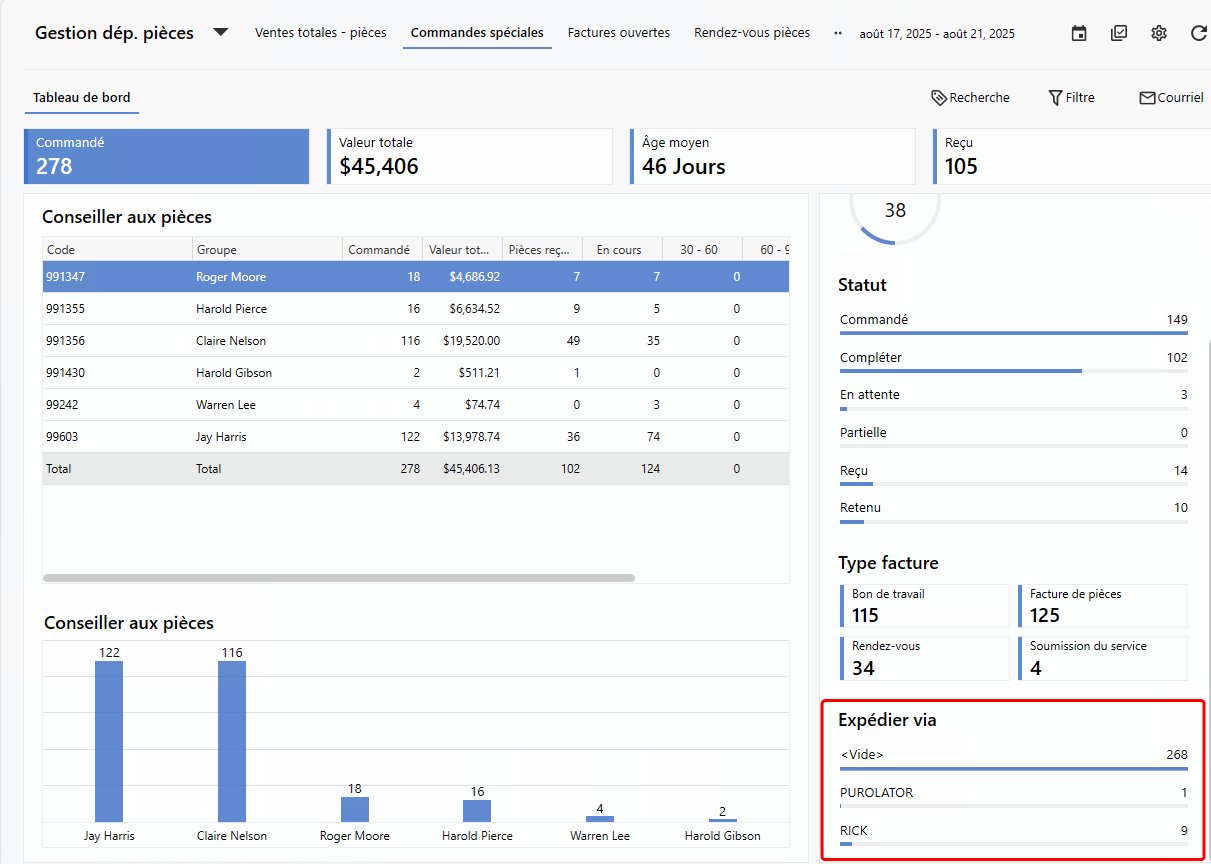The width and height of the screenshot is (1211, 864).
Task: Click the Recherche tag icon
Action: [x=938, y=98]
